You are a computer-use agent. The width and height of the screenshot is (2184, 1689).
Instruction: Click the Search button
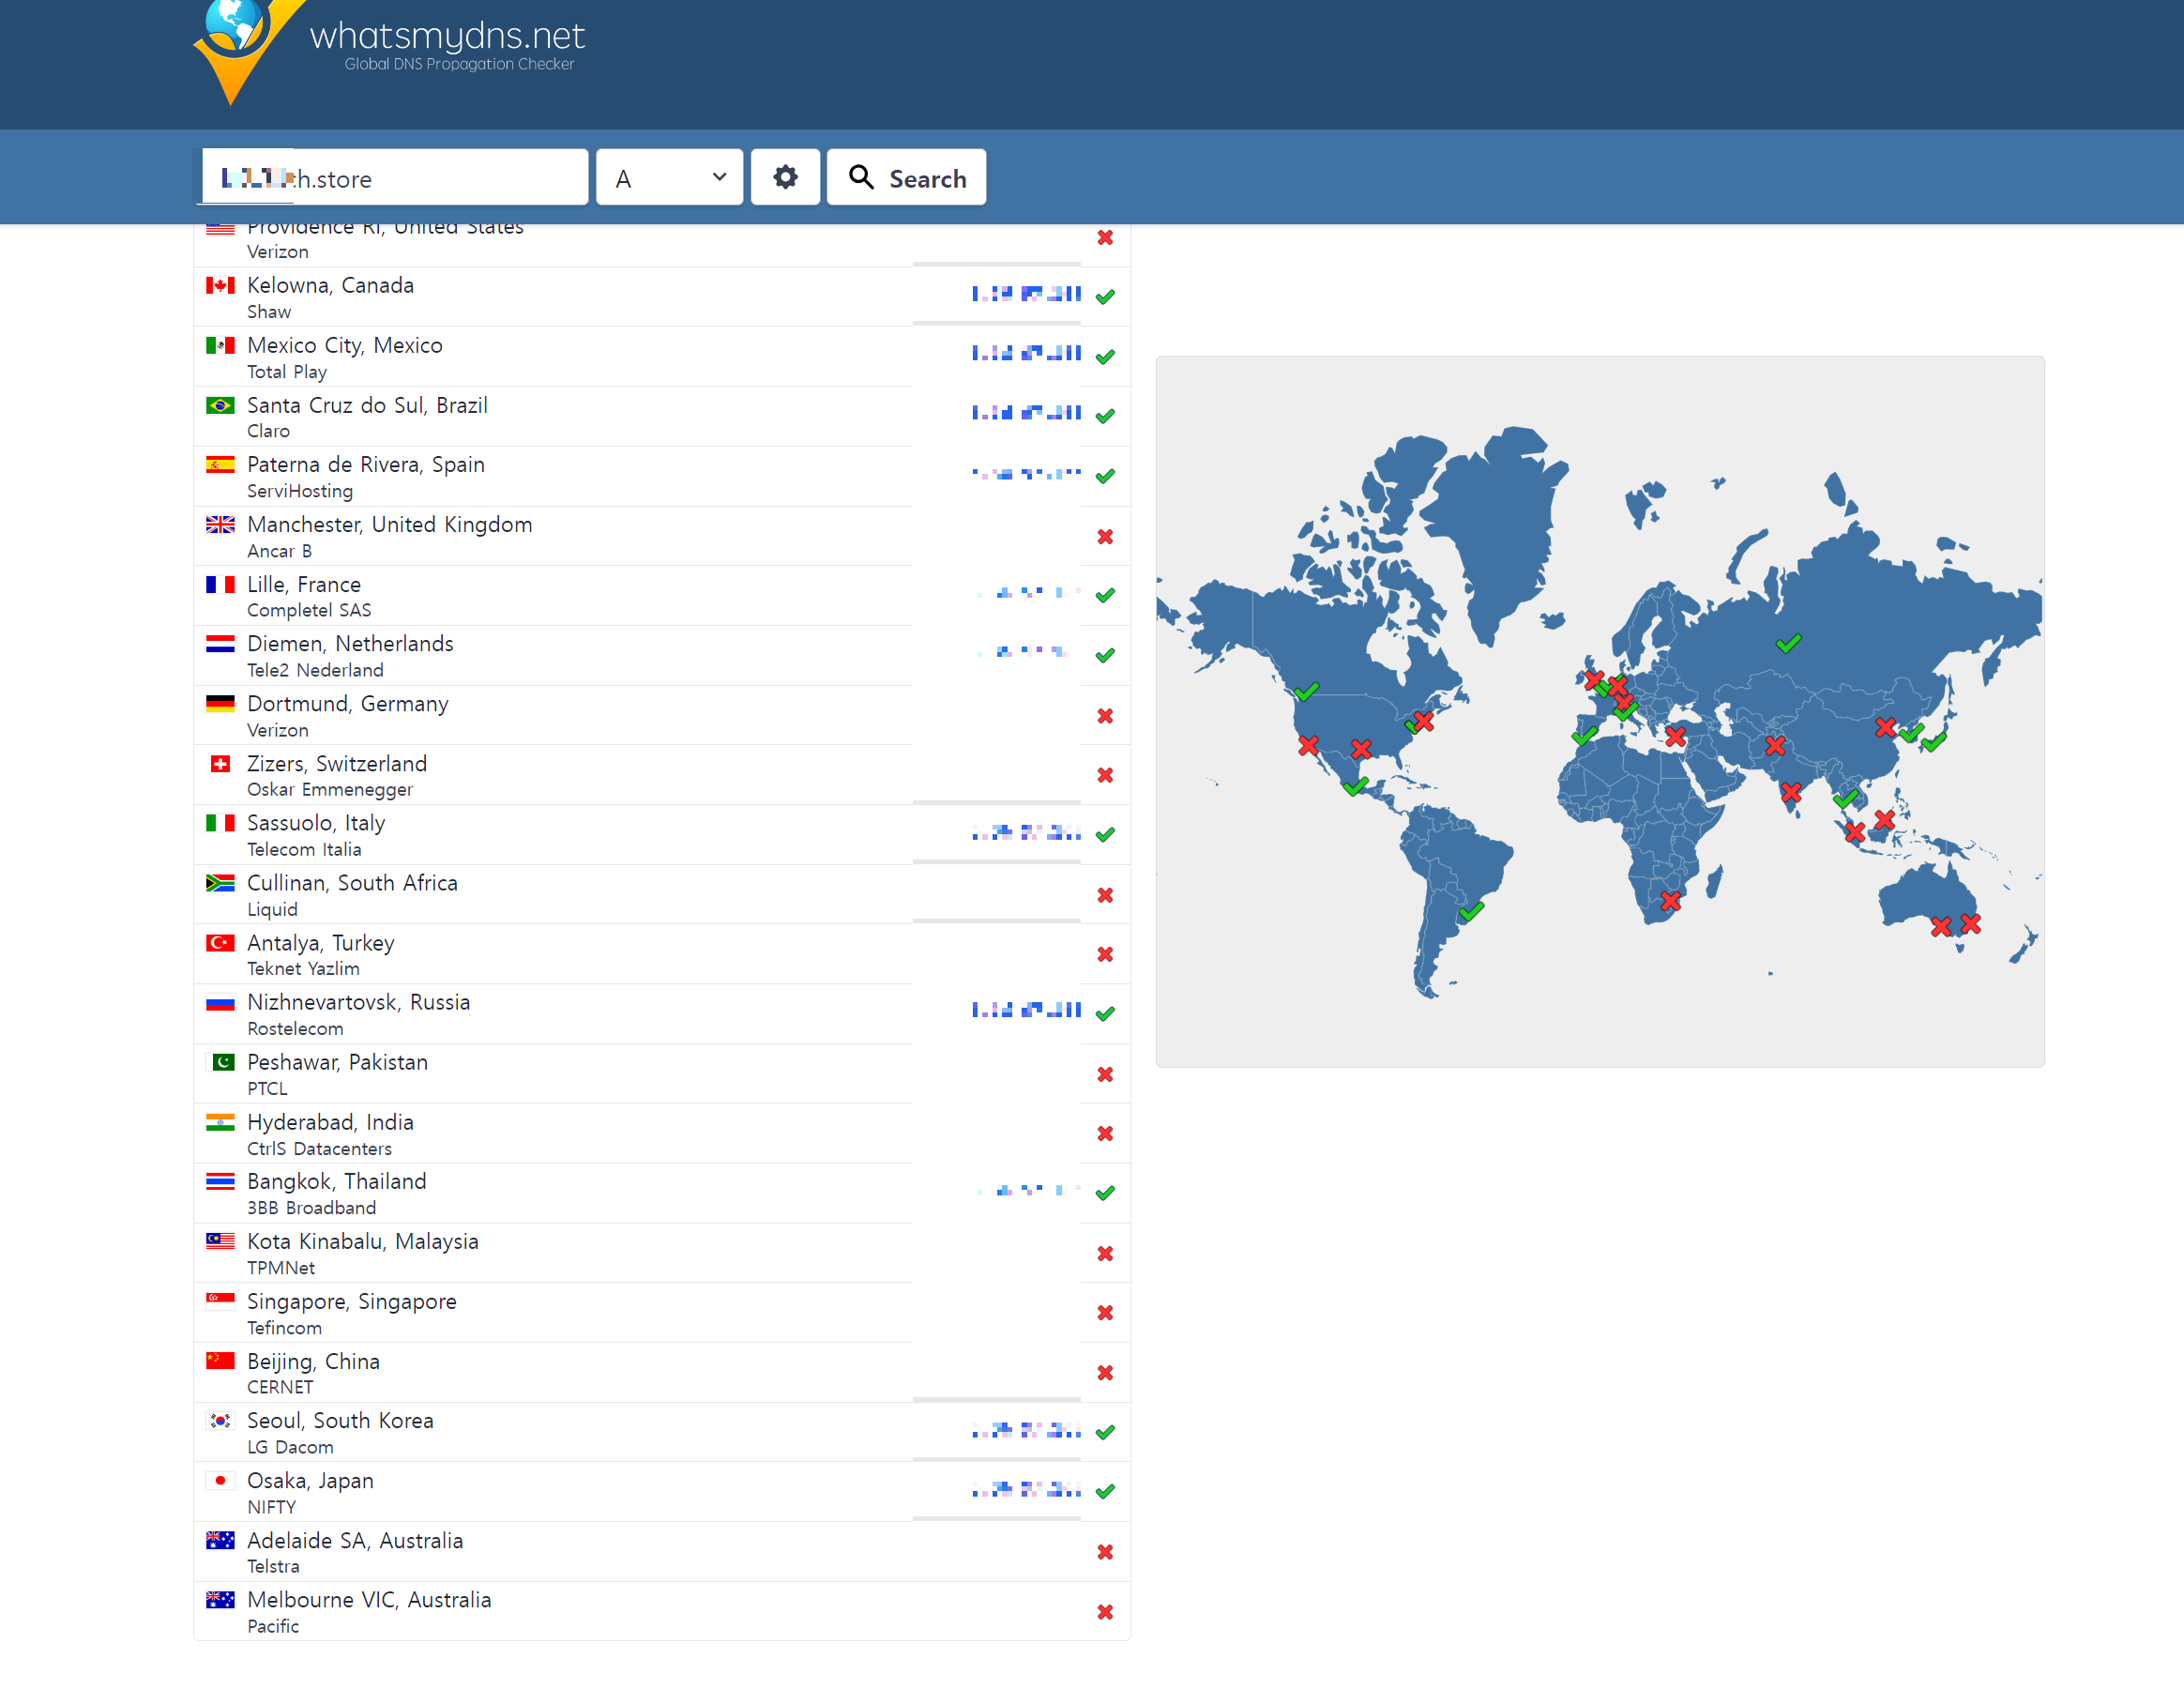click(x=906, y=177)
